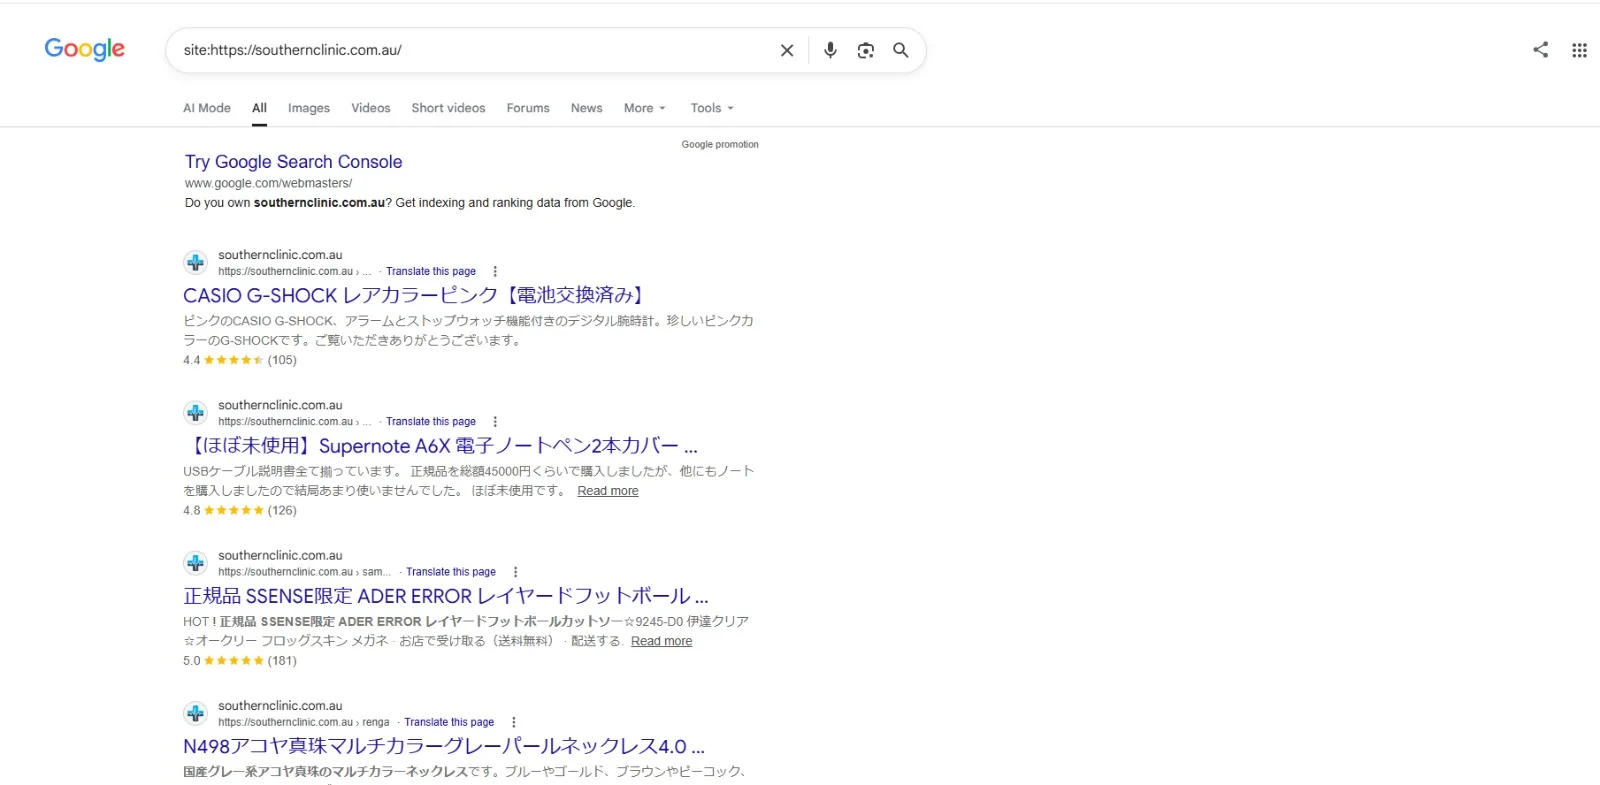Click the 5.0 star rating (181) text
The width and height of the screenshot is (1600, 785).
click(240, 660)
